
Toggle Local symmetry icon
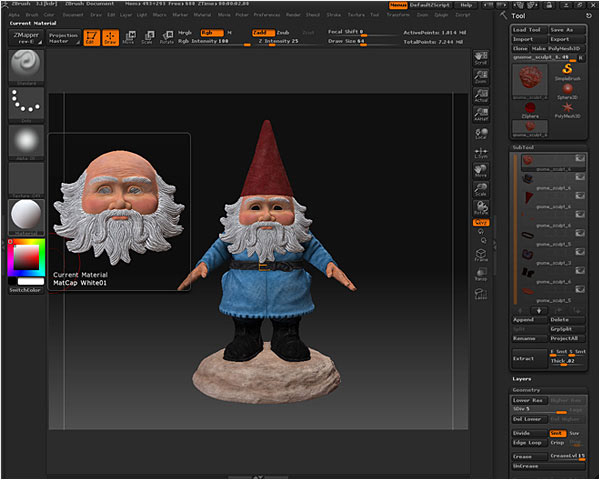pyautogui.click(x=481, y=133)
